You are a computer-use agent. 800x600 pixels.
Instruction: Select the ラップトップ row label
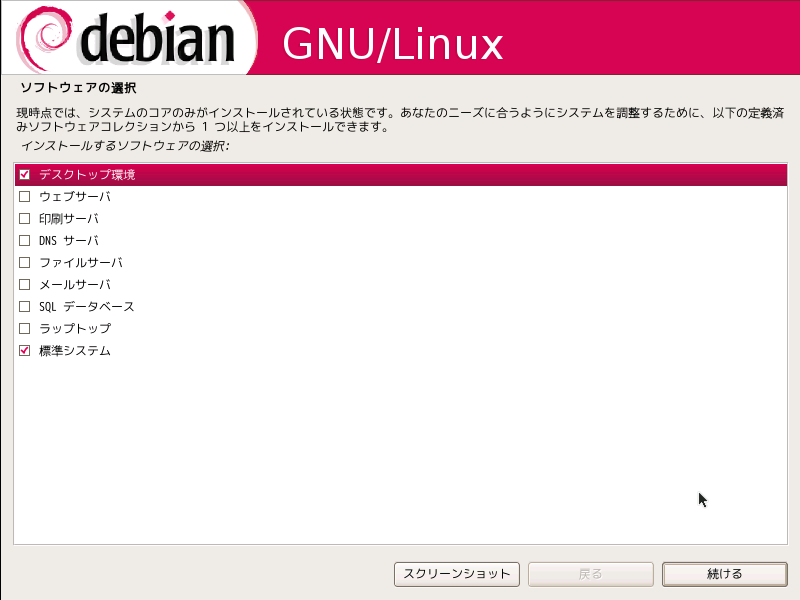pos(75,328)
